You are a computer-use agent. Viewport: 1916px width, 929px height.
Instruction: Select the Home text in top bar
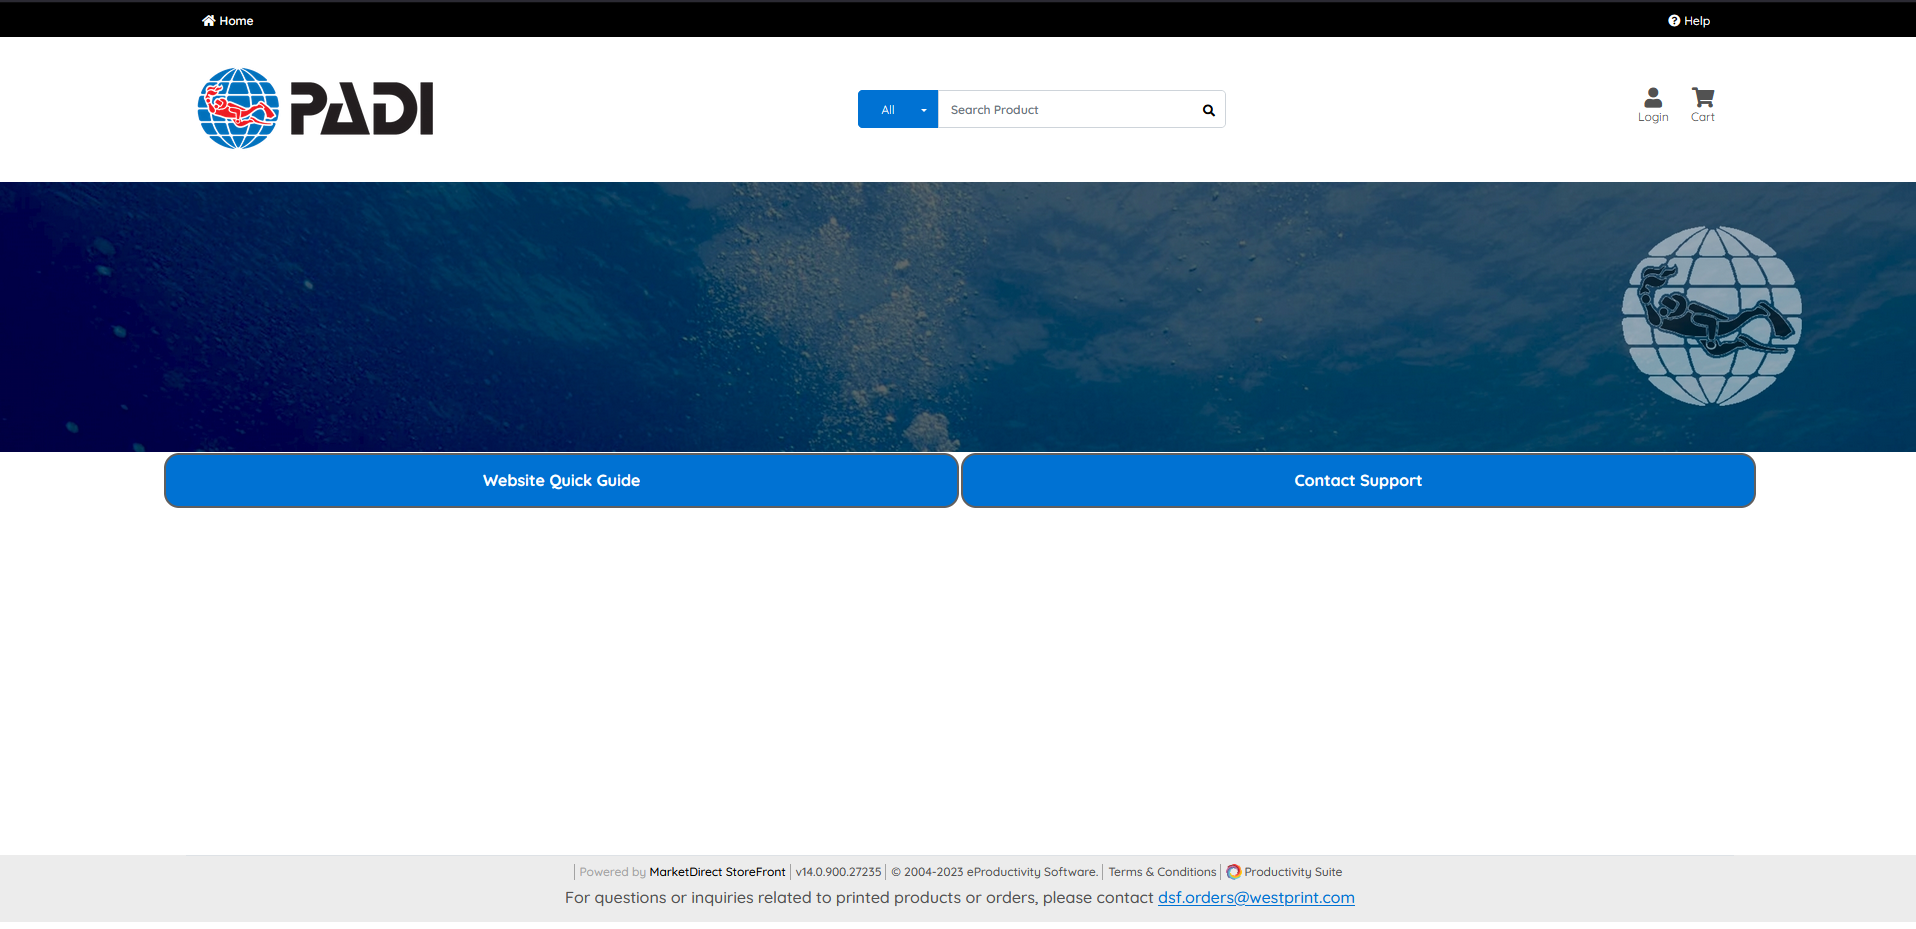(x=236, y=21)
